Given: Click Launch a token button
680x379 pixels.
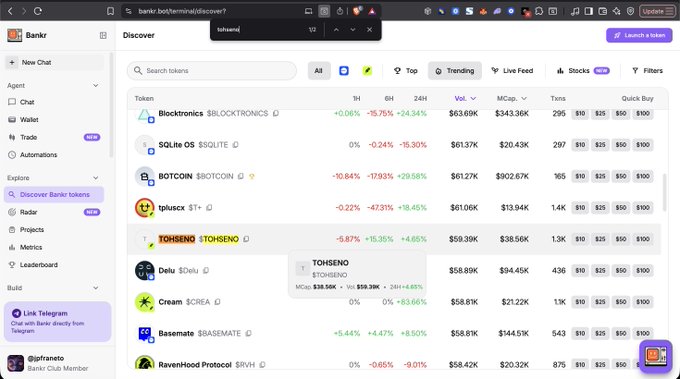Looking at the screenshot, I should (639, 35).
